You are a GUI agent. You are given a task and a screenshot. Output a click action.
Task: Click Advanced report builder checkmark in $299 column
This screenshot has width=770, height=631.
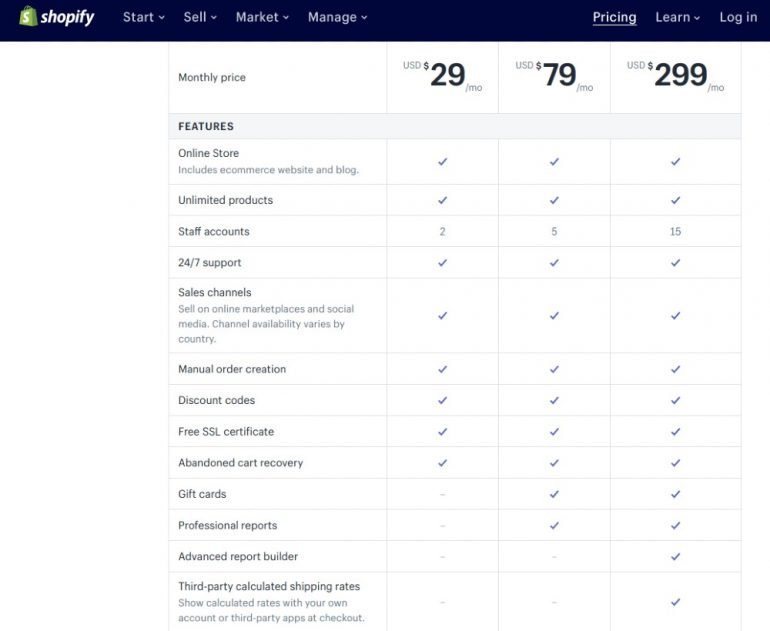tap(675, 557)
